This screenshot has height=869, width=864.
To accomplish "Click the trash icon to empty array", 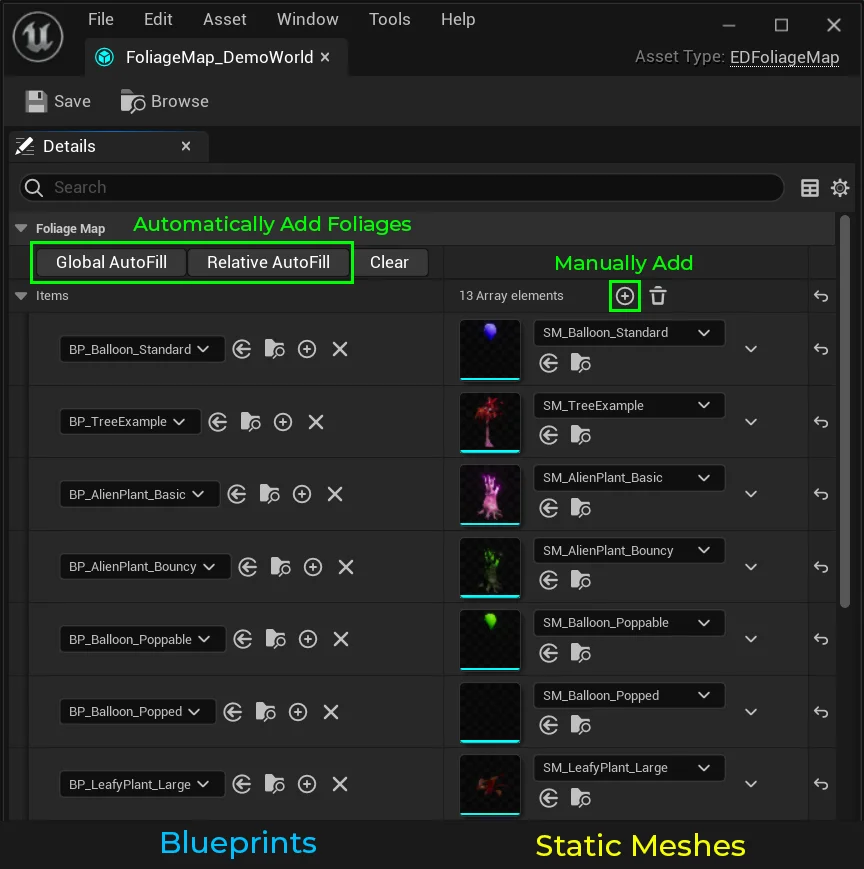I will (x=658, y=296).
